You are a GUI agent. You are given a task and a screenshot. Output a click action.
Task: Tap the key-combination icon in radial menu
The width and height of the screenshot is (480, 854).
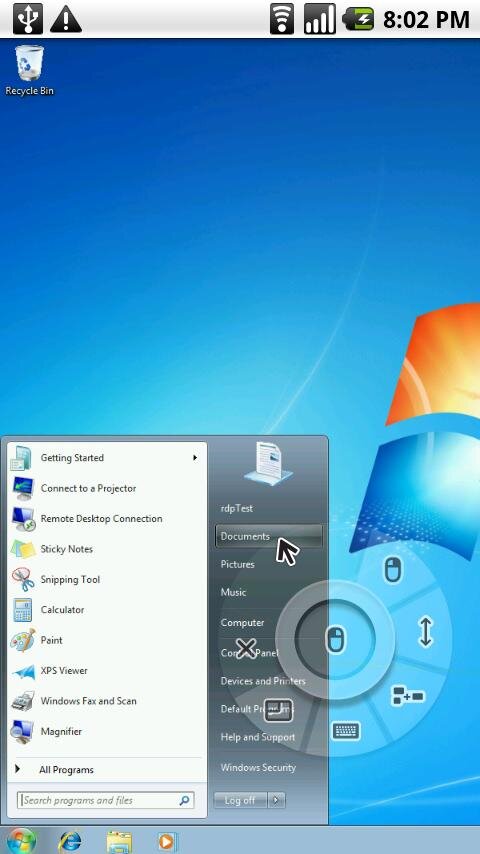(408, 696)
